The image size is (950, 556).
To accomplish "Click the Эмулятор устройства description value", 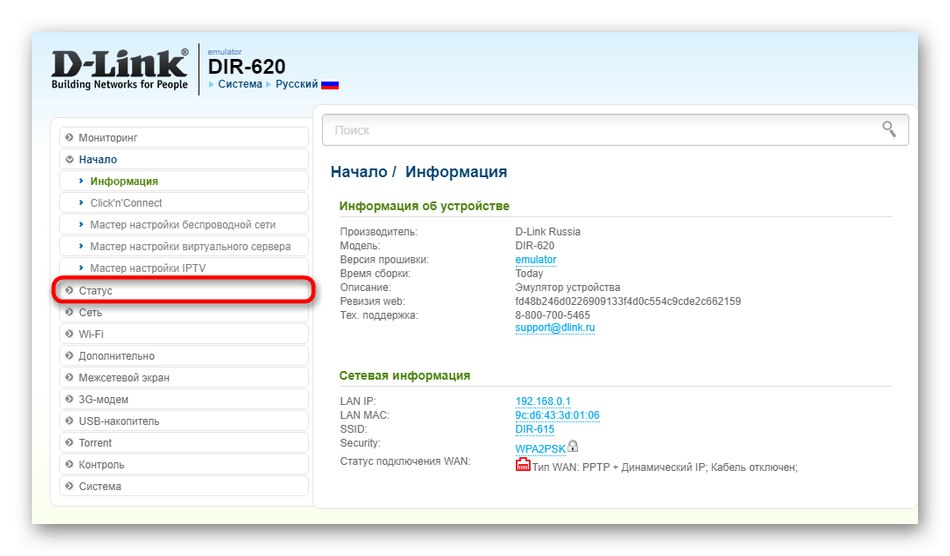I will click(568, 287).
